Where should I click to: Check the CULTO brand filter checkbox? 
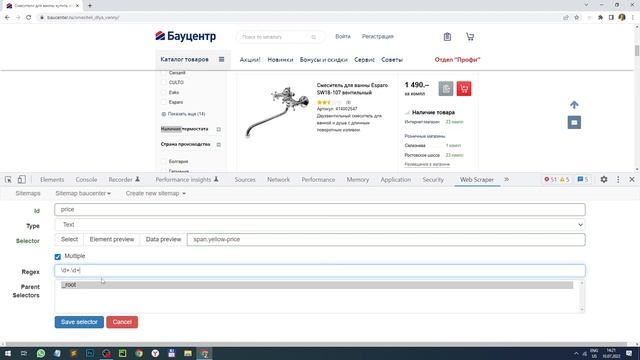[x=164, y=82]
